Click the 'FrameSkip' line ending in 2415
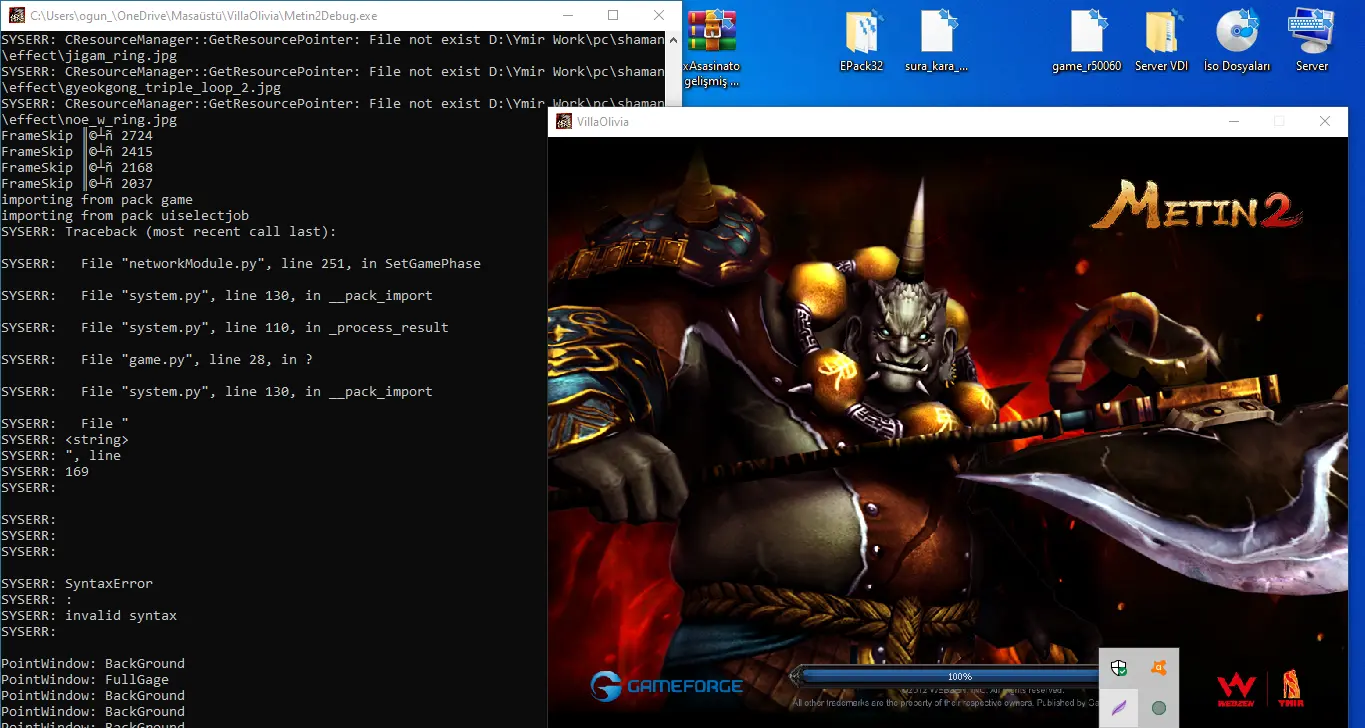The height and width of the screenshot is (728, 1365). (77, 152)
